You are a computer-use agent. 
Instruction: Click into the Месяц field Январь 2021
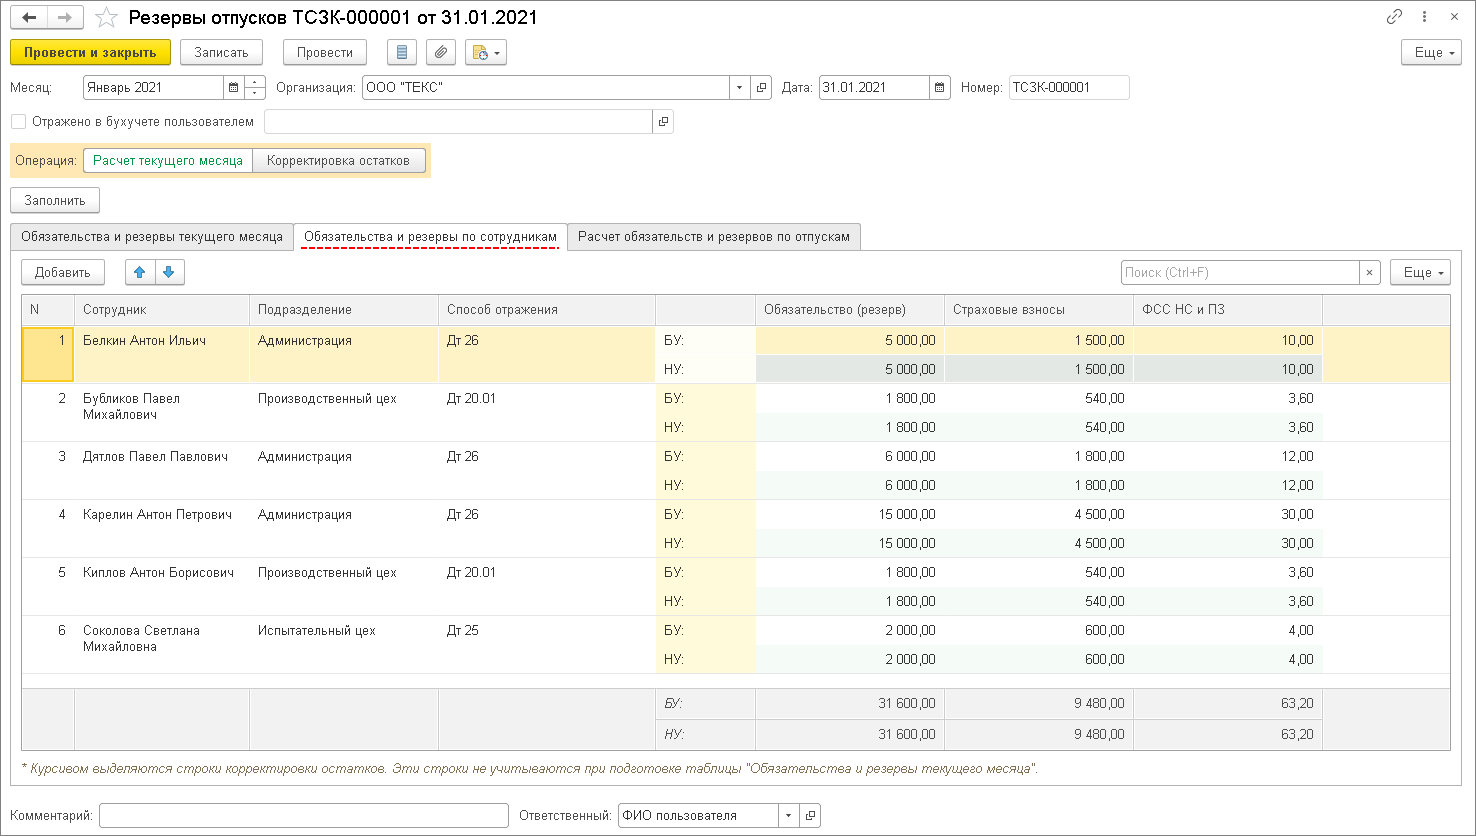[153, 88]
